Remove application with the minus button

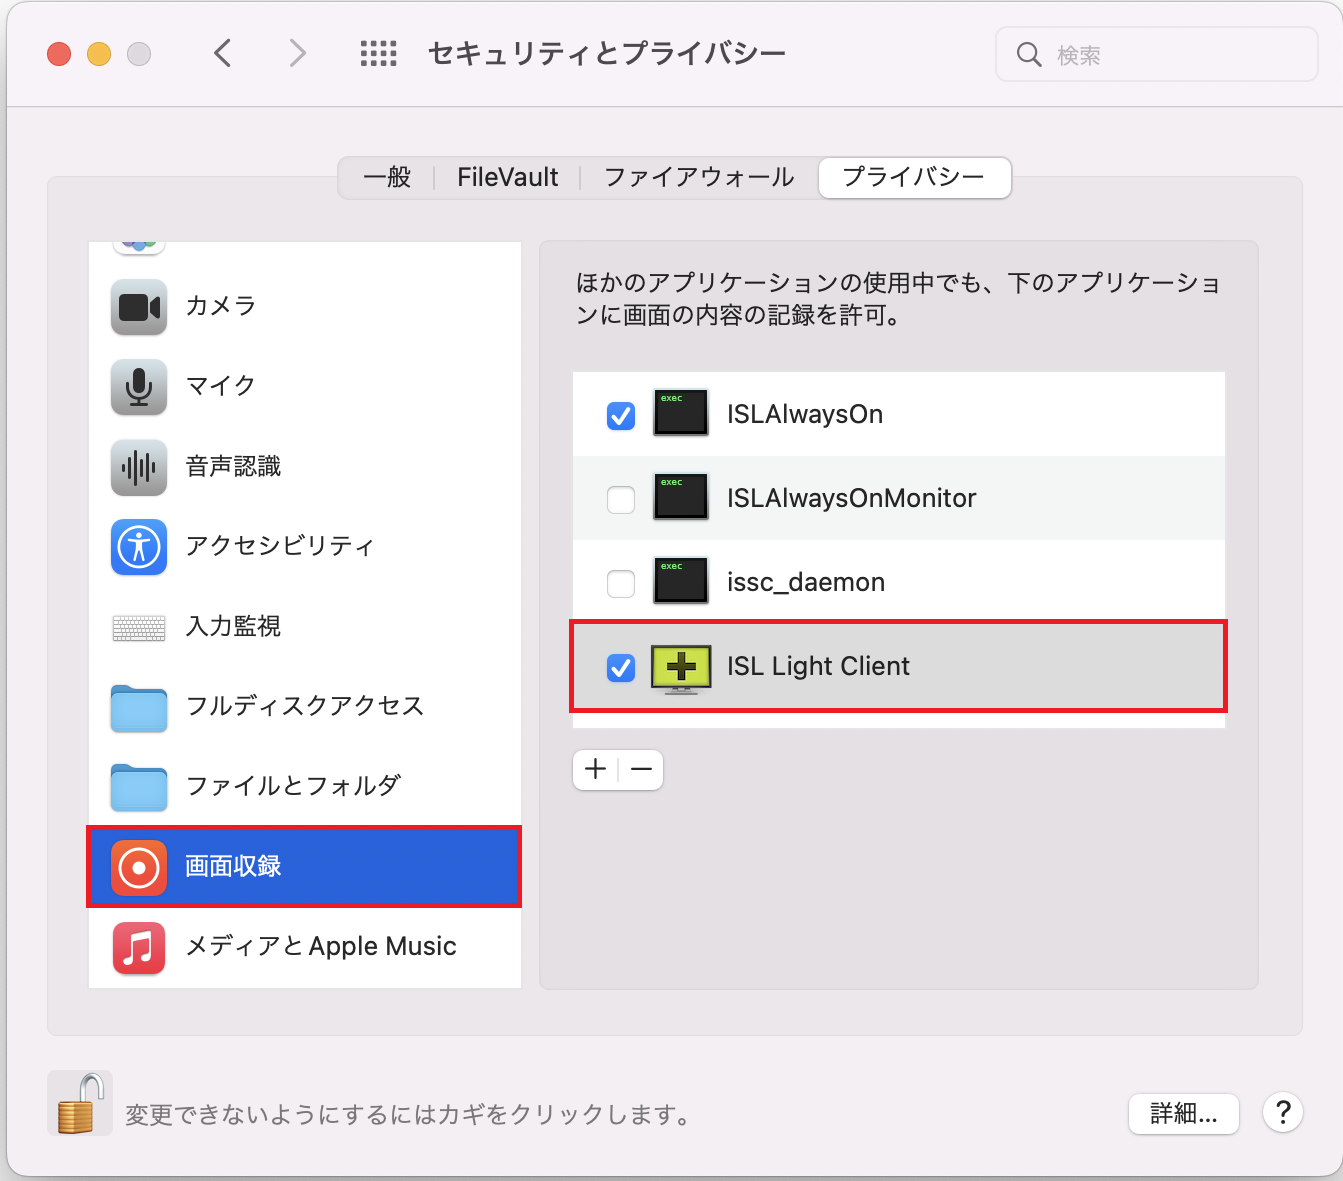point(641,769)
